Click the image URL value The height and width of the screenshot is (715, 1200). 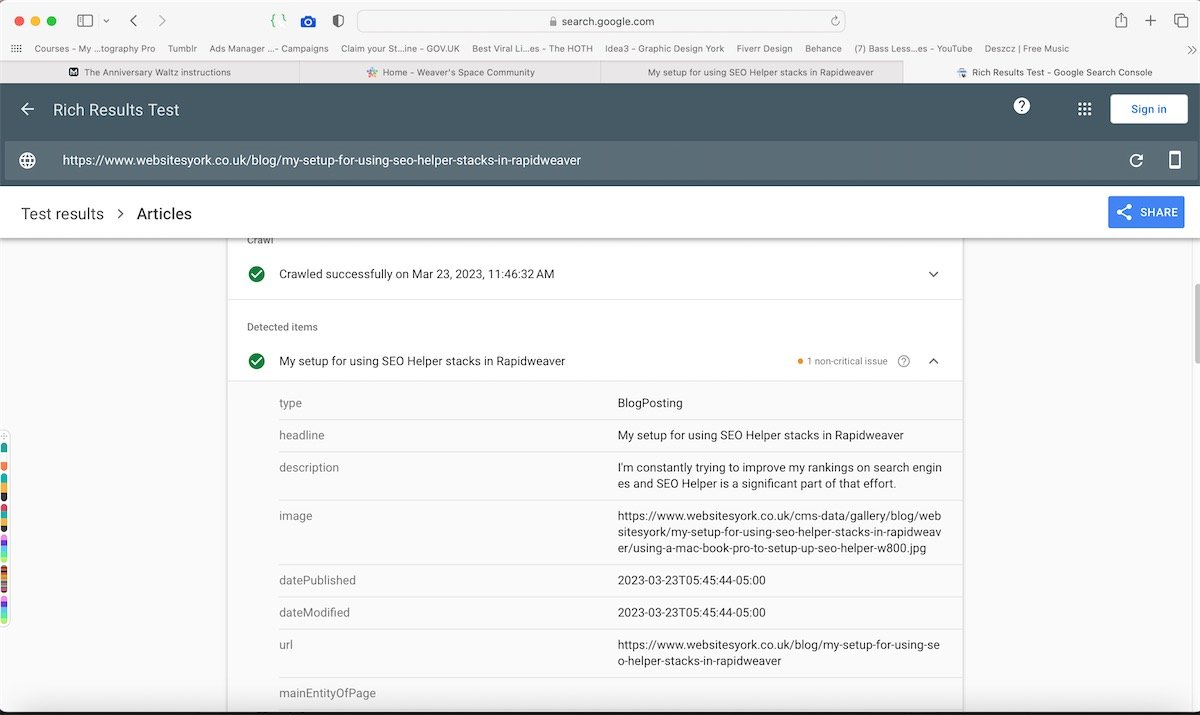pyautogui.click(x=780, y=532)
